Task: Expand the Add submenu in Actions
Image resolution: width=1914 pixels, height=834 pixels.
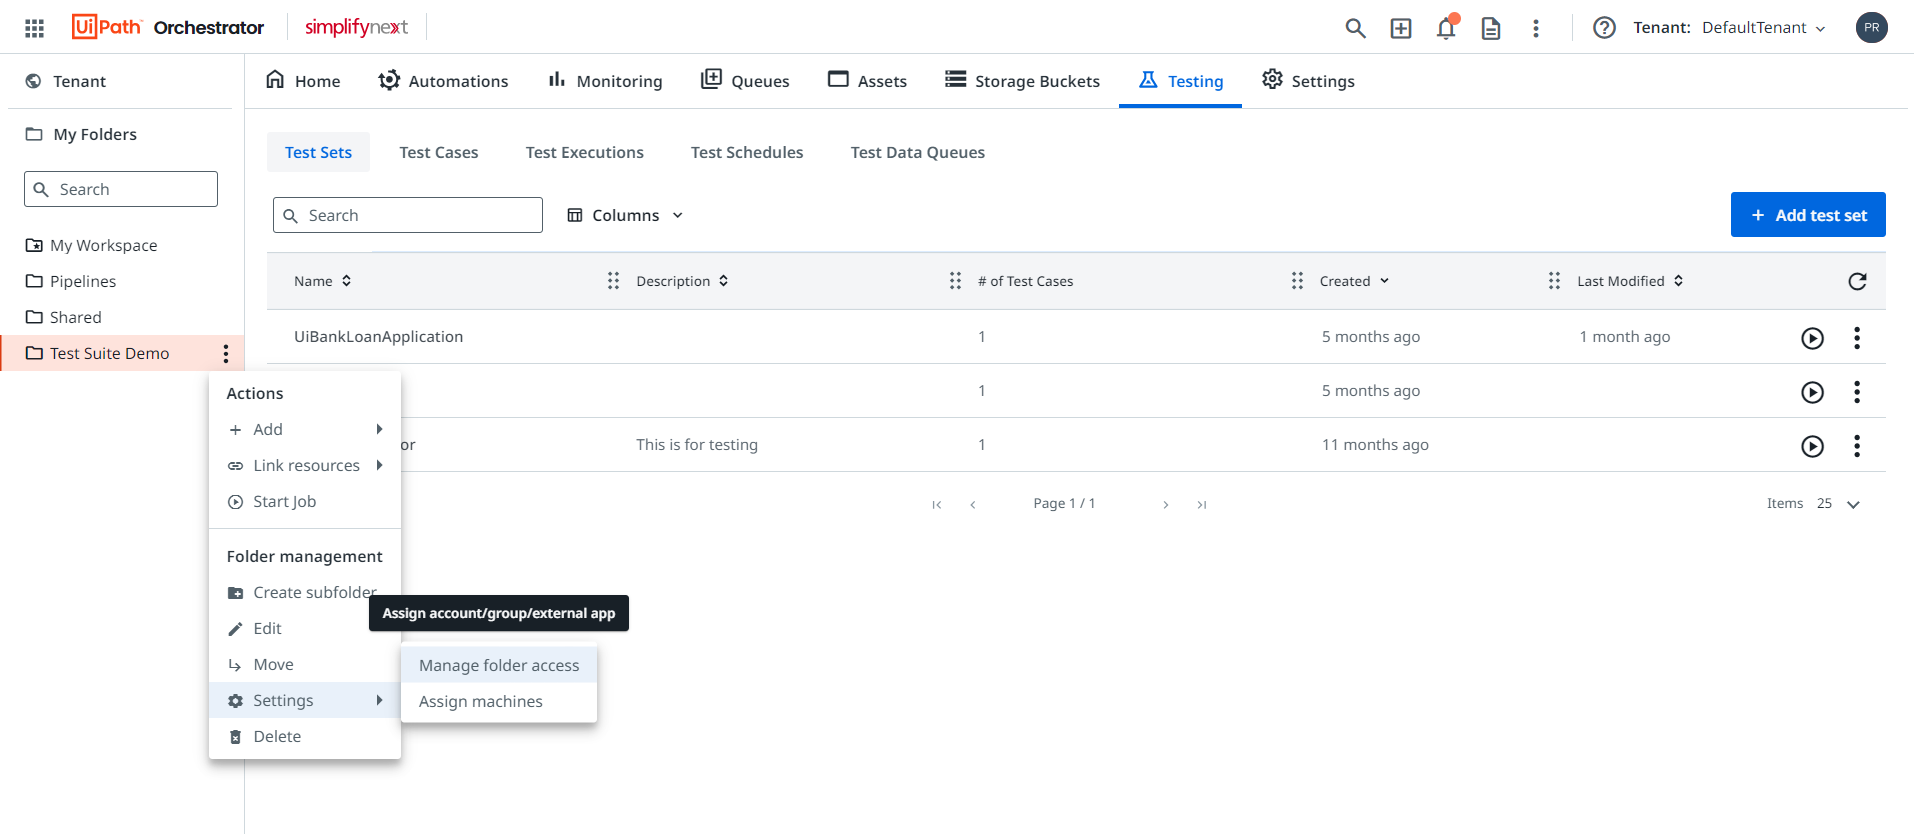Action: pyautogui.click(x=305, y=429)
